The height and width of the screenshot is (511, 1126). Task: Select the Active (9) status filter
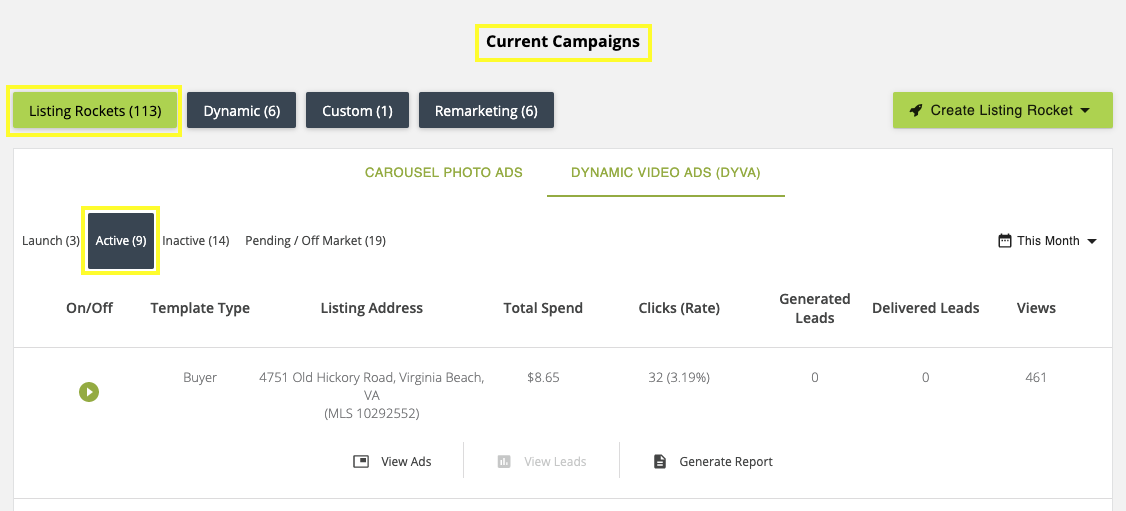tap(121, 241)
